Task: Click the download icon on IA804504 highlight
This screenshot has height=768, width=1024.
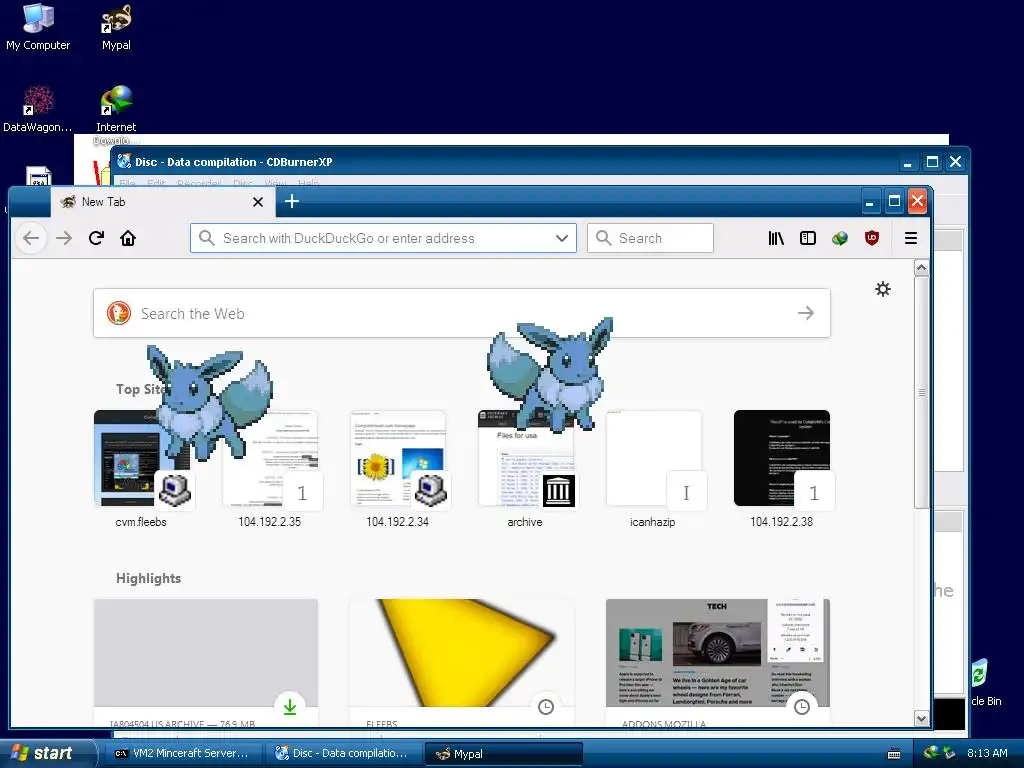Action: [290, 707]
